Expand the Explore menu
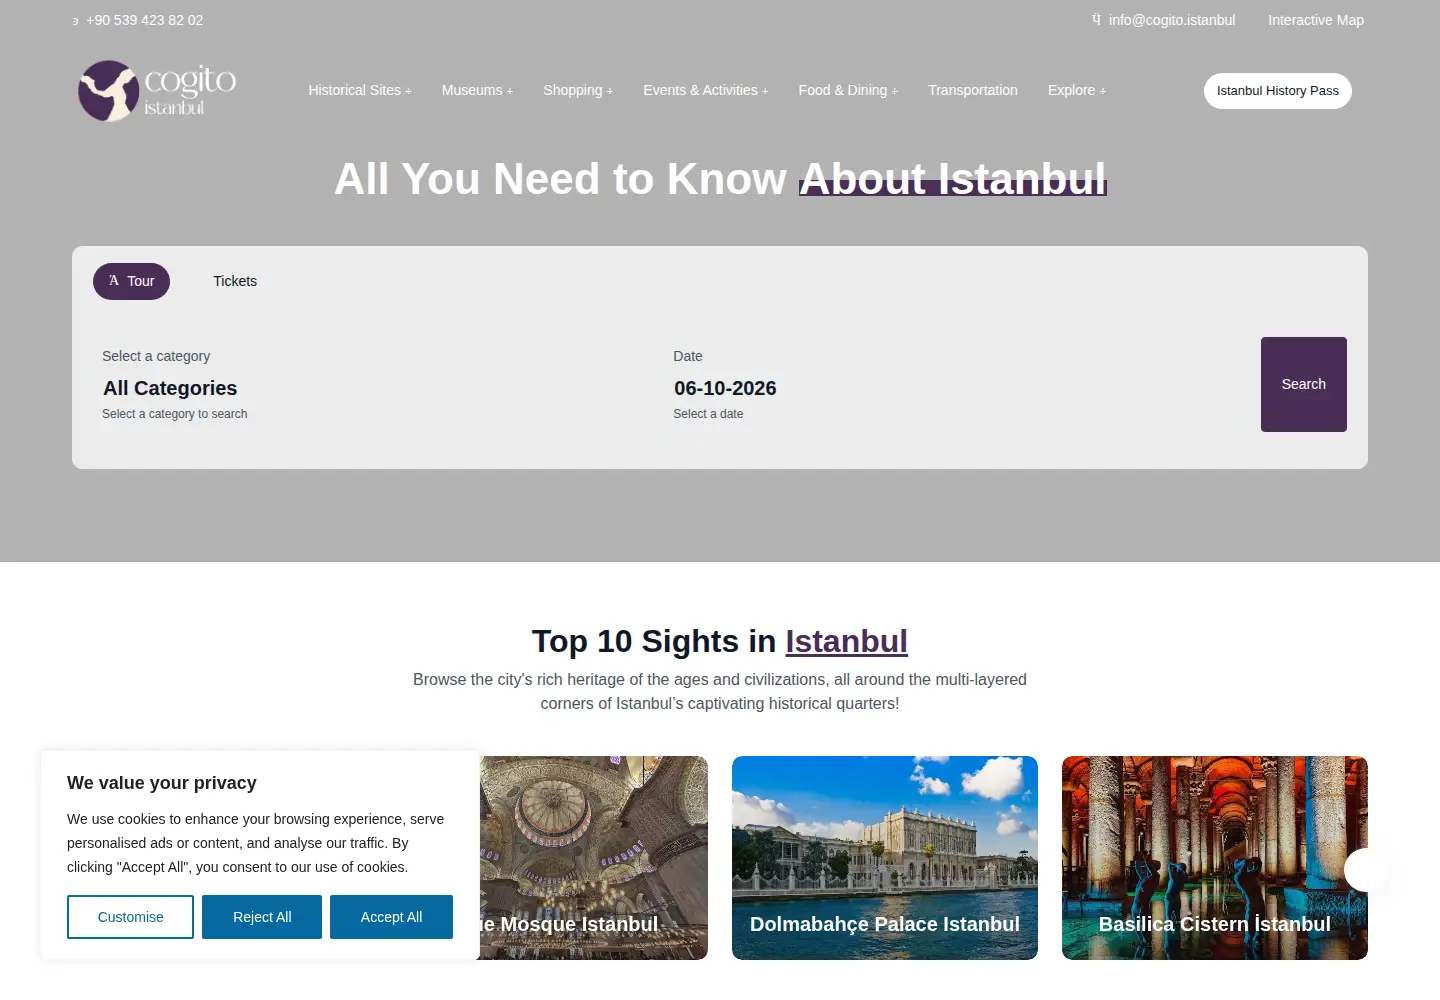1440x1000 pixels. tap(1077, 90)
